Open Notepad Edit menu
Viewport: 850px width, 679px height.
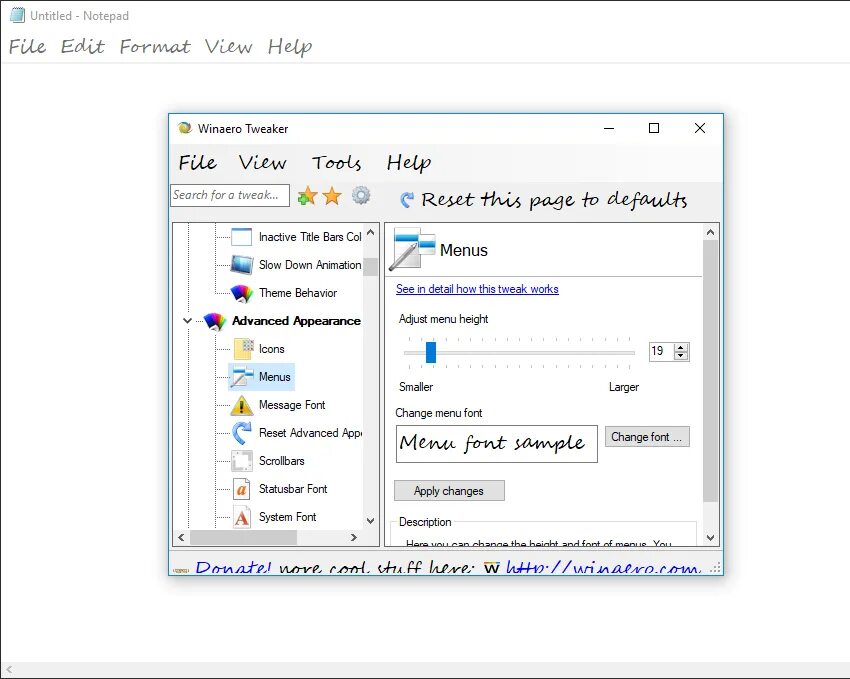pyautogui.click(x=82, y=47)
